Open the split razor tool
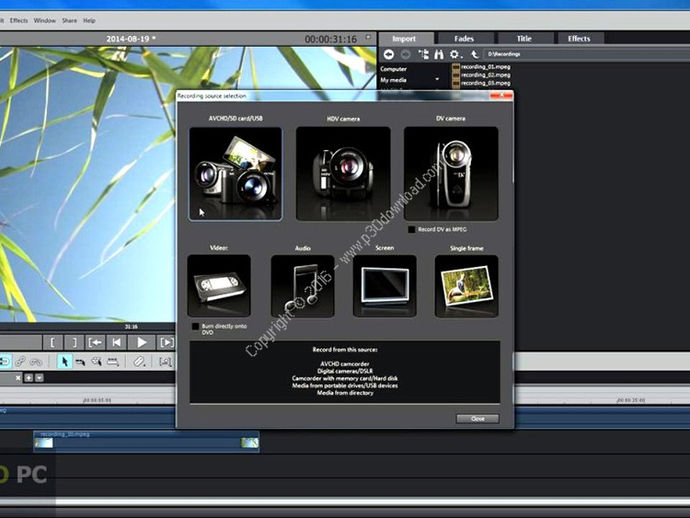The image size is (690, 518). (139, 362)
